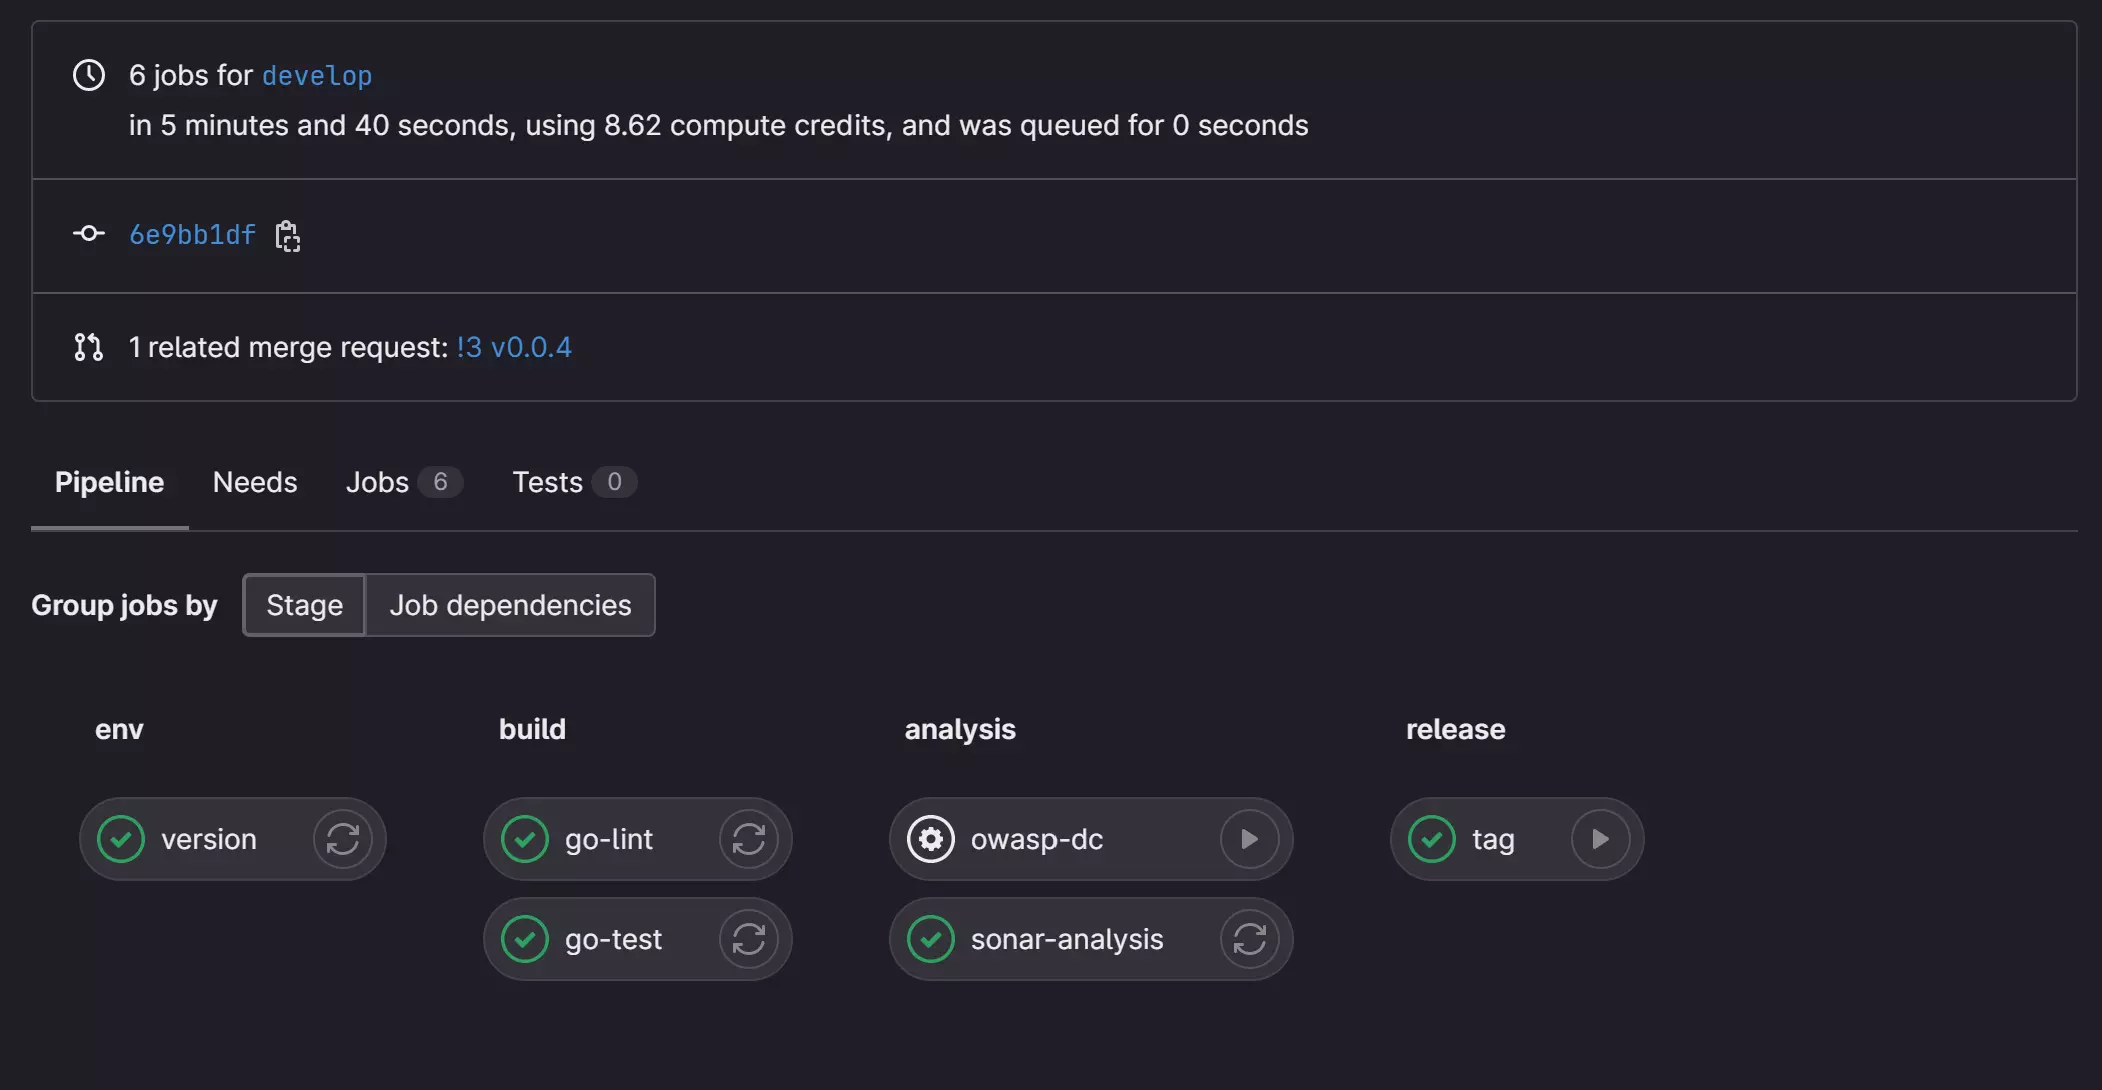Click the go-lint passed status icon
The width and height of the screenshot is (2102, 1090).
525,839
